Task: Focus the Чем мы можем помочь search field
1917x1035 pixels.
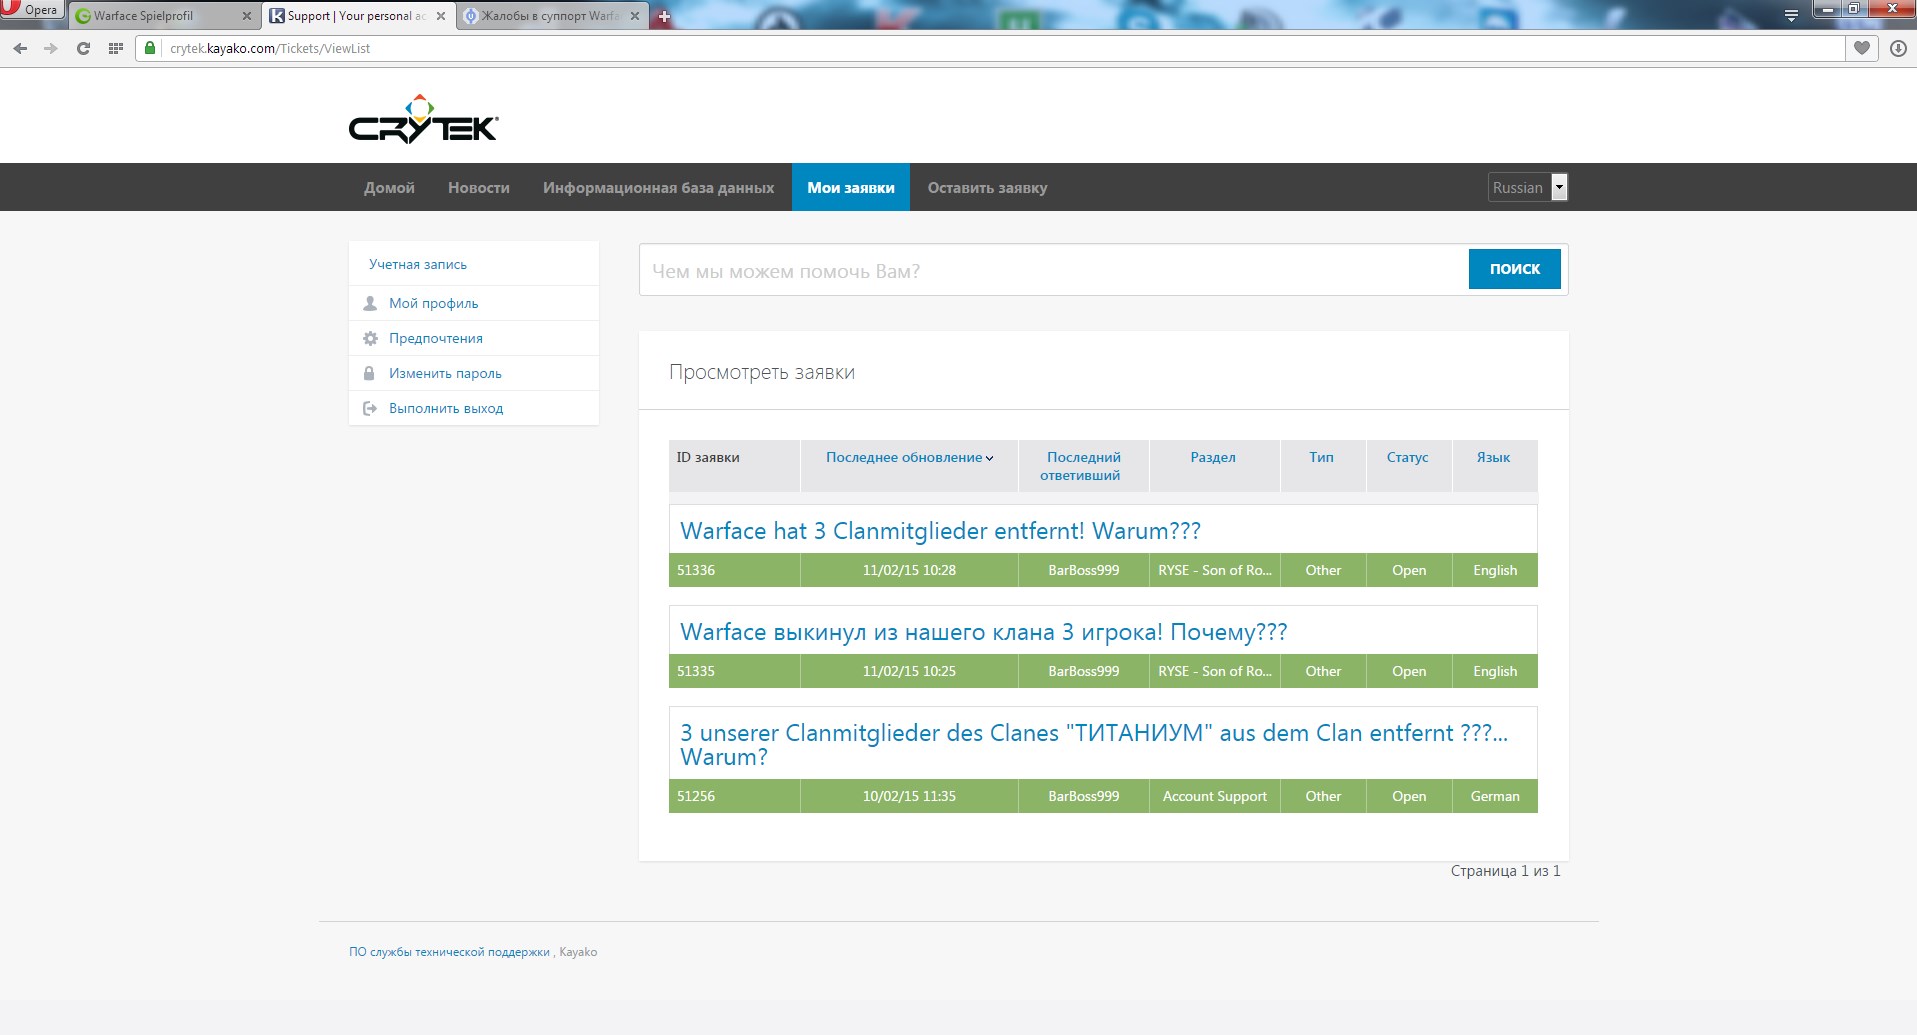Action: 1054,270
